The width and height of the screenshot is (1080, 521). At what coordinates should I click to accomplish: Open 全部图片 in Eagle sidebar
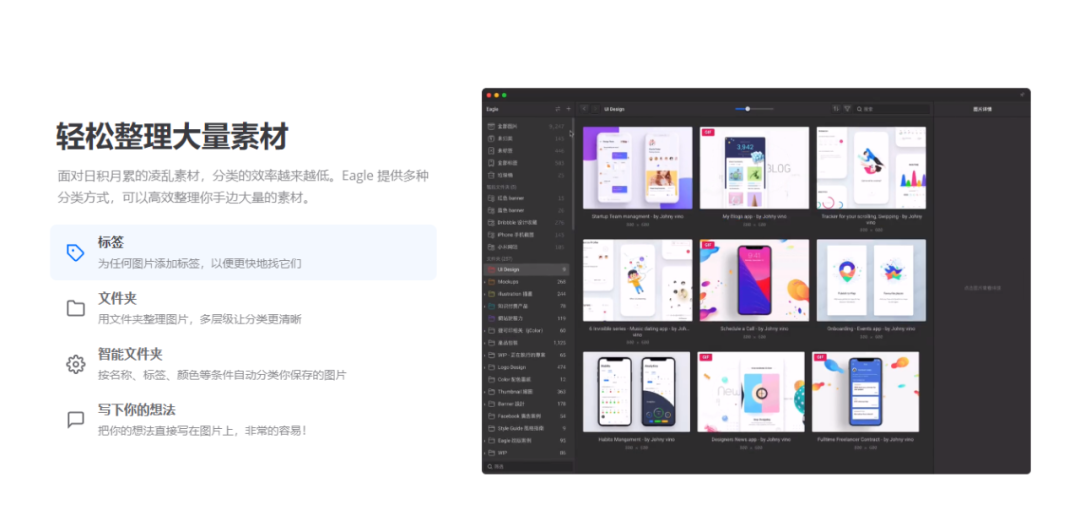tap(527, 126)
